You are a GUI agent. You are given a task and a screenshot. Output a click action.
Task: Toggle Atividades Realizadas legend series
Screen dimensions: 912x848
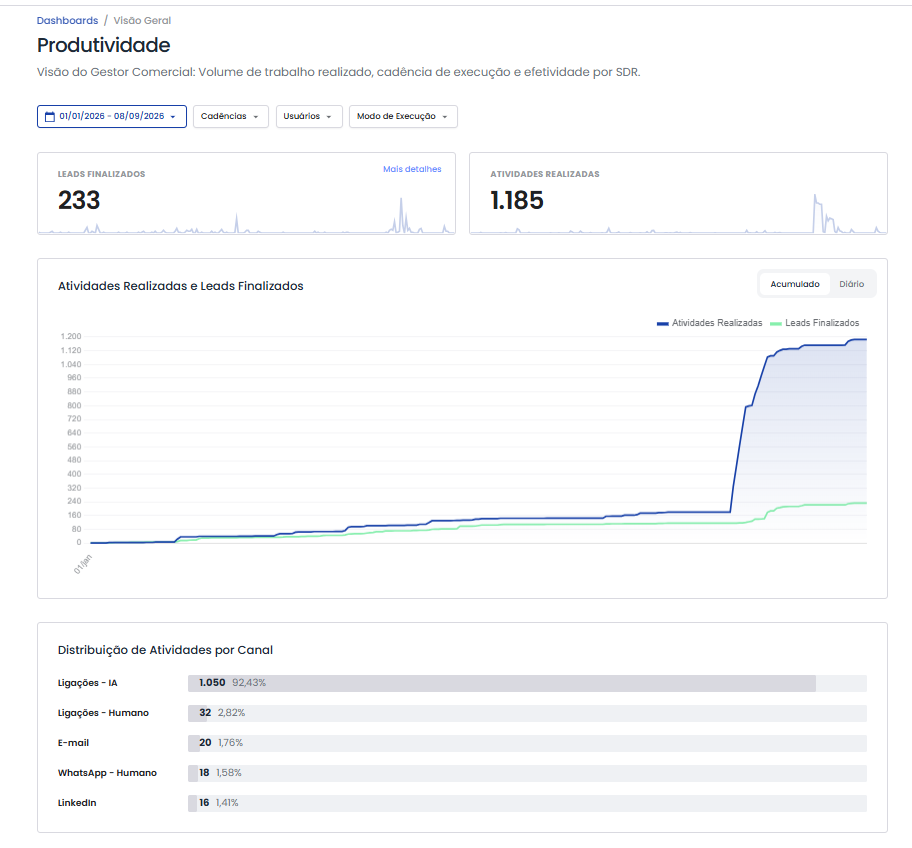click(710, 323)
